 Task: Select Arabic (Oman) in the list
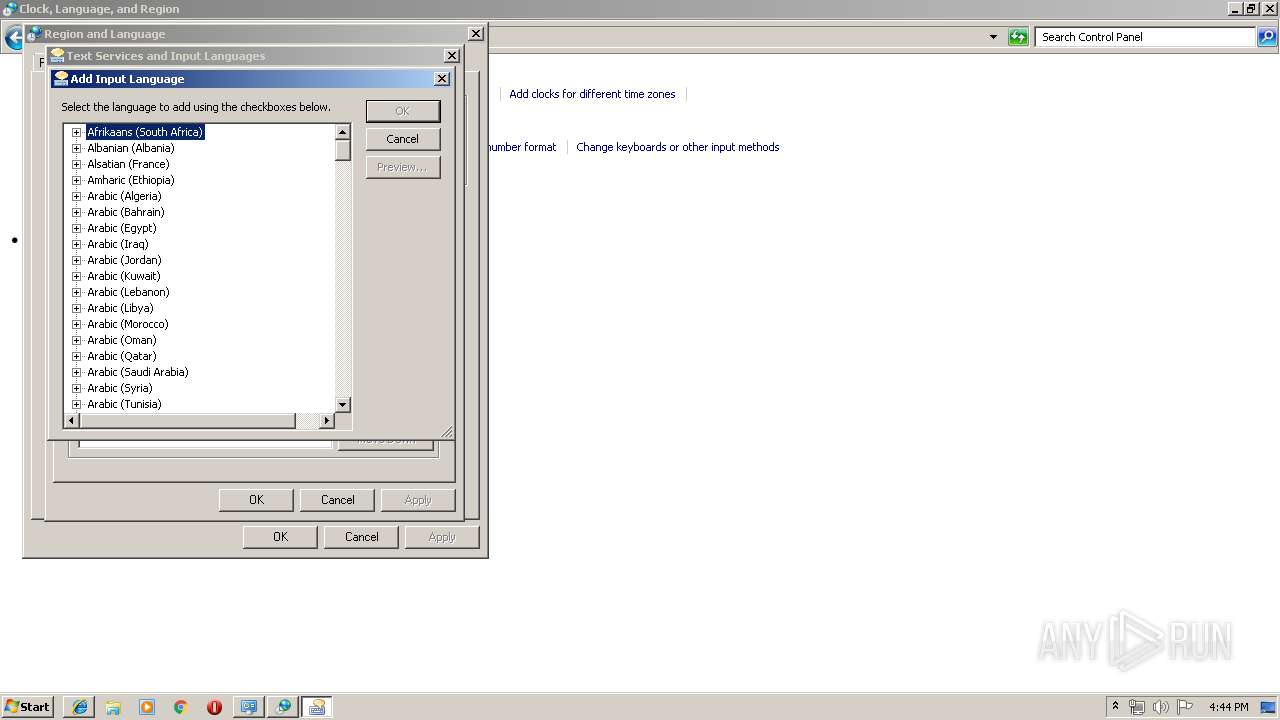tap(121, 340)
